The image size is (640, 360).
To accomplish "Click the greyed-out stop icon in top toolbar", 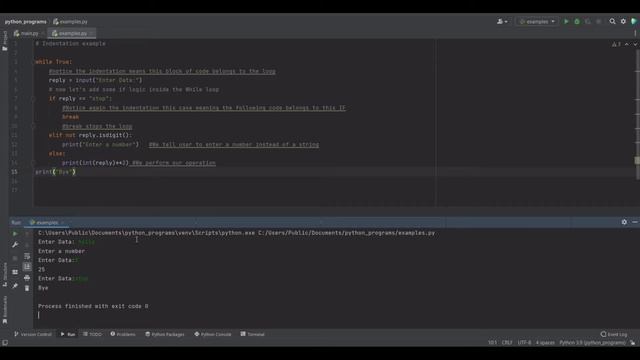I will 598,21.
